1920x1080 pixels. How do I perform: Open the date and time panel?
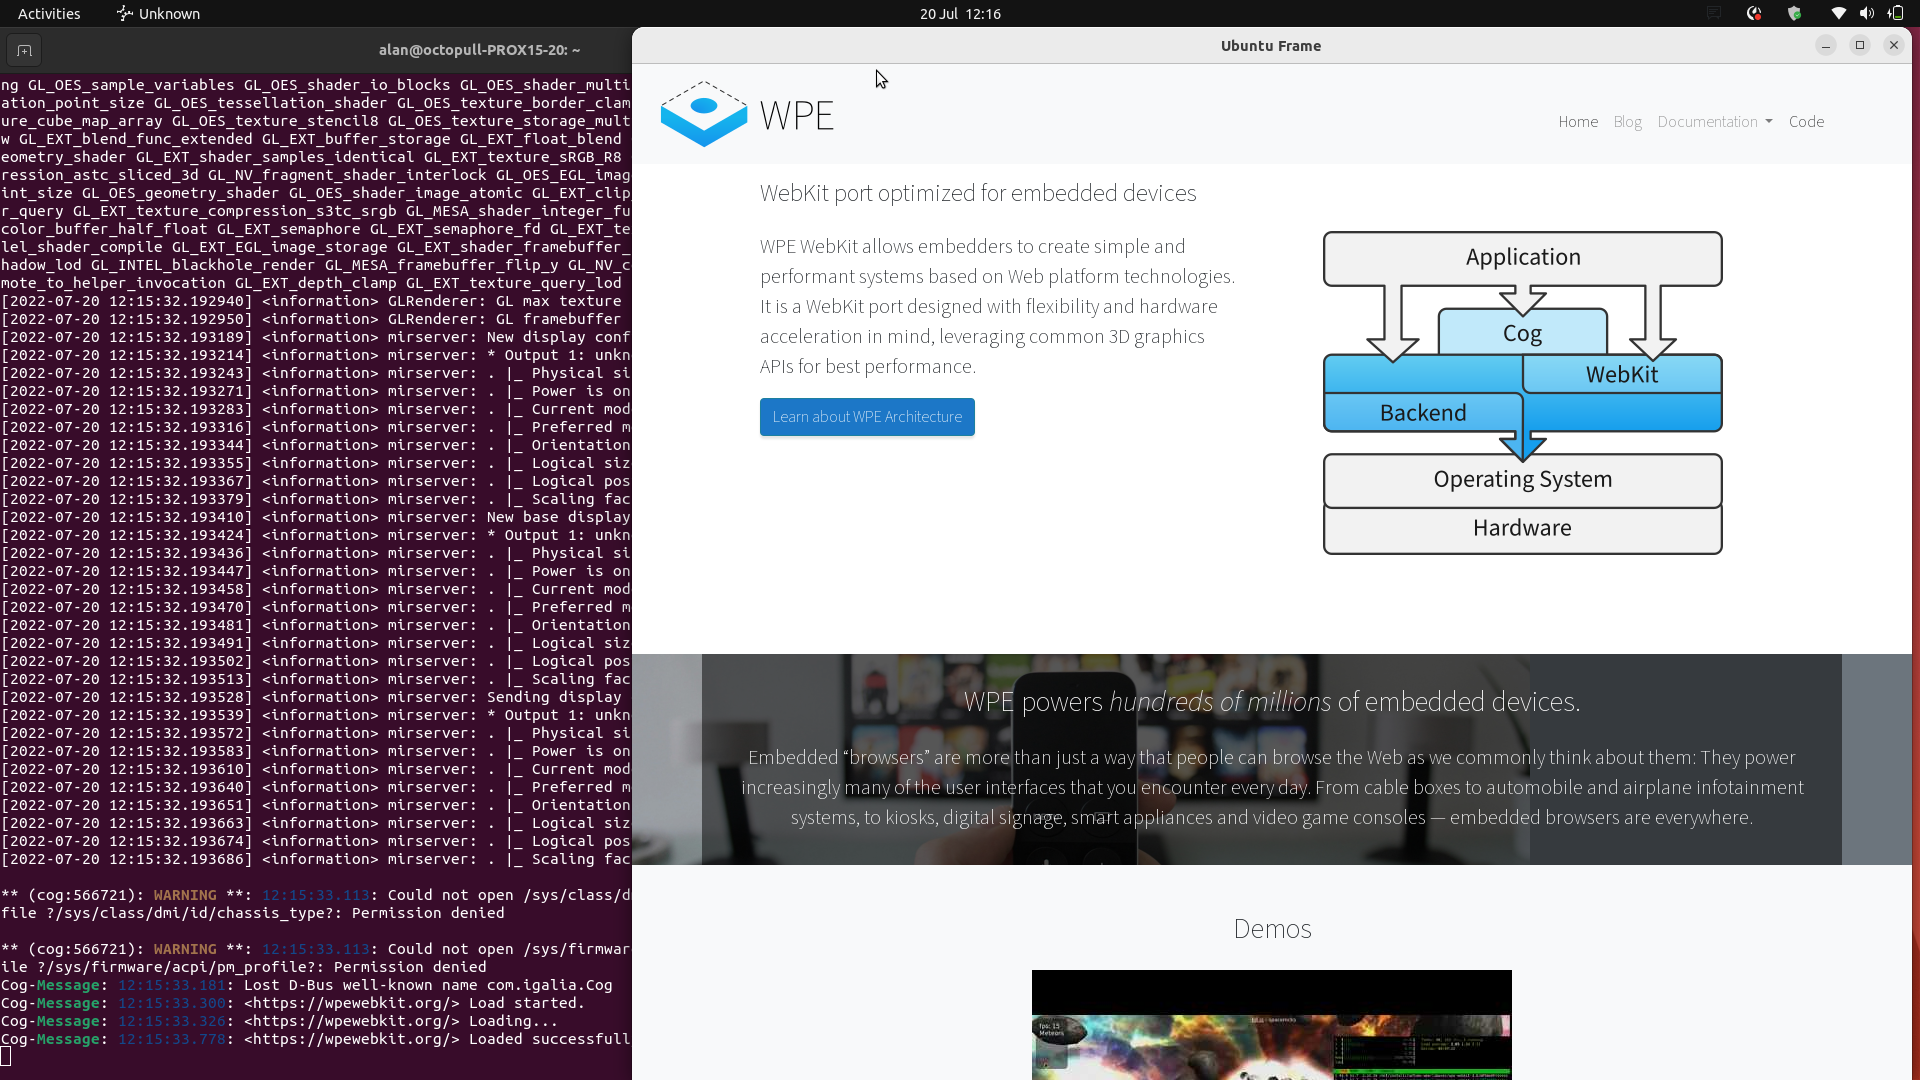click(x=959, y=14)
